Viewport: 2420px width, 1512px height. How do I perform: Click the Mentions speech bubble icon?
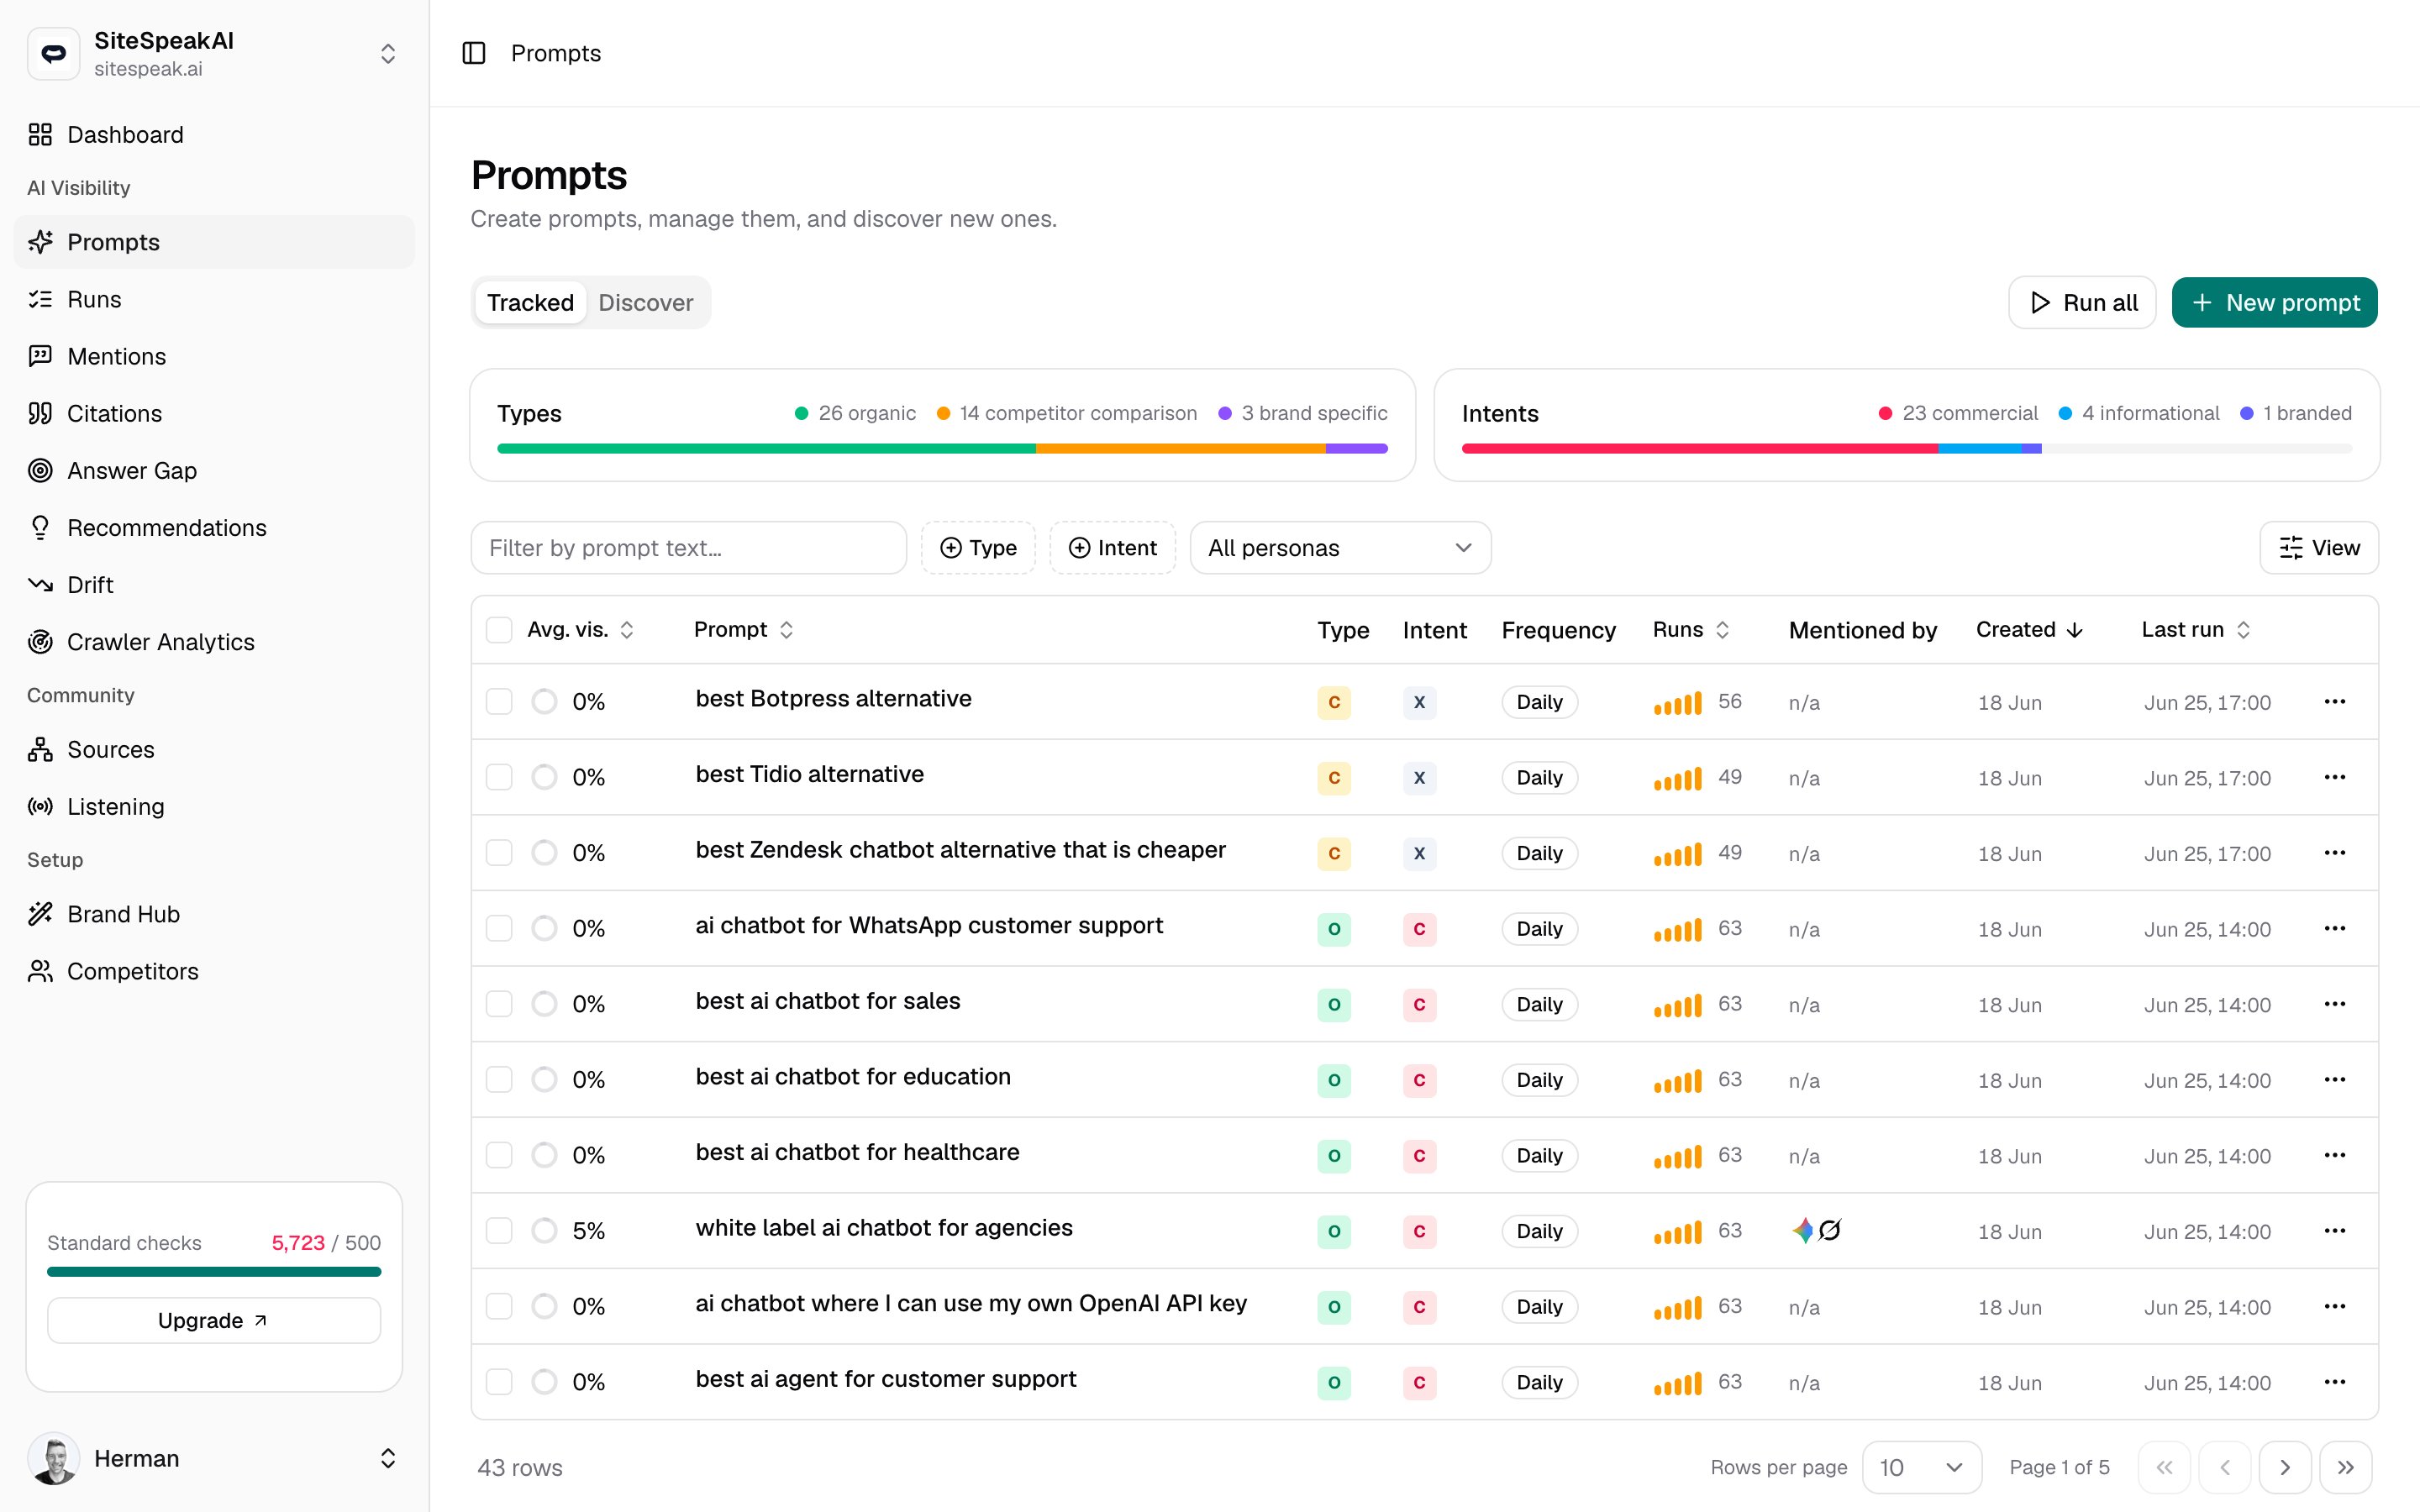point(40,356)
